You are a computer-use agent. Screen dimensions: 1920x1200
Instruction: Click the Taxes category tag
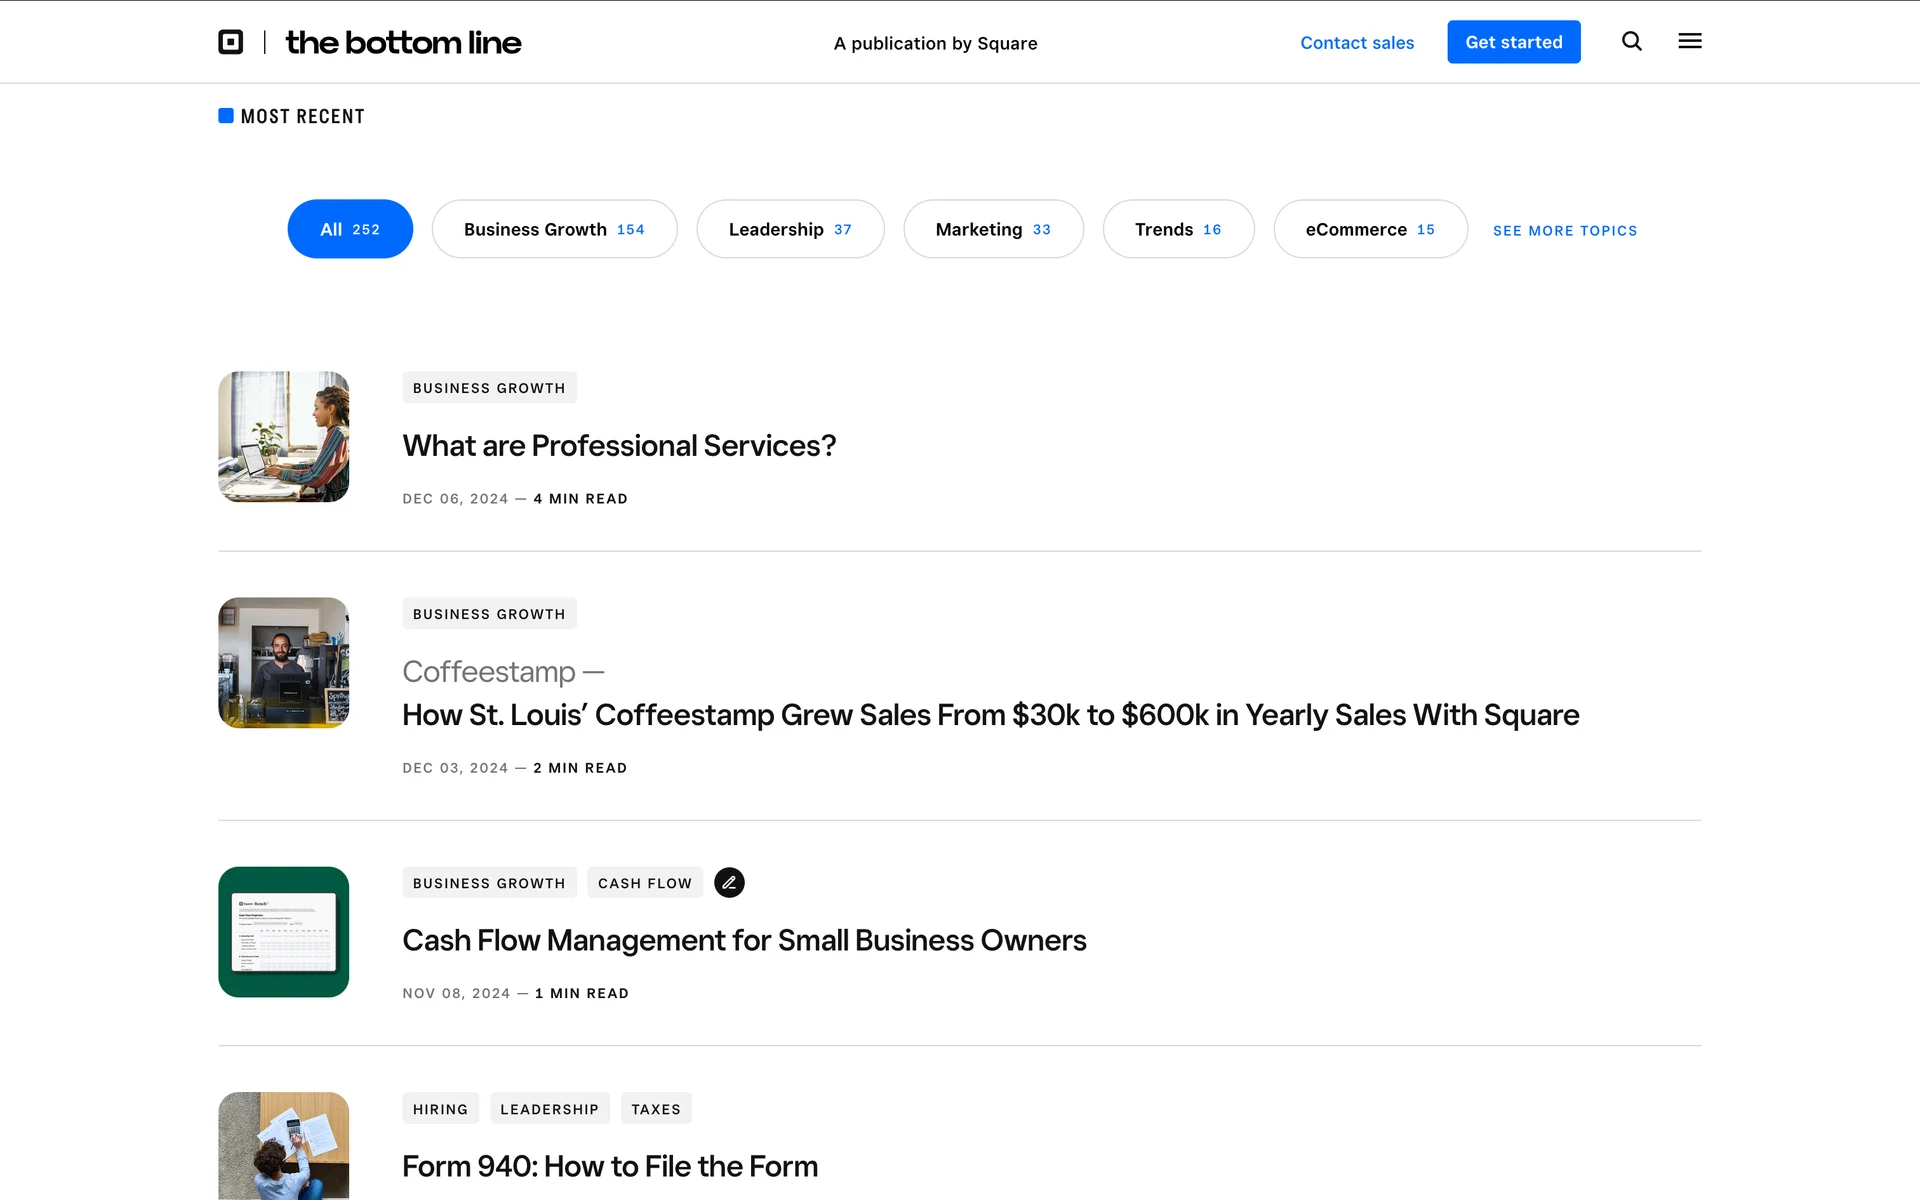(656, 1109)
